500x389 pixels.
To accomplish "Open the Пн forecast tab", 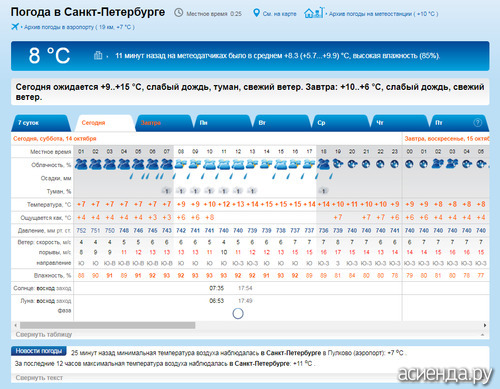I will 223,123.
